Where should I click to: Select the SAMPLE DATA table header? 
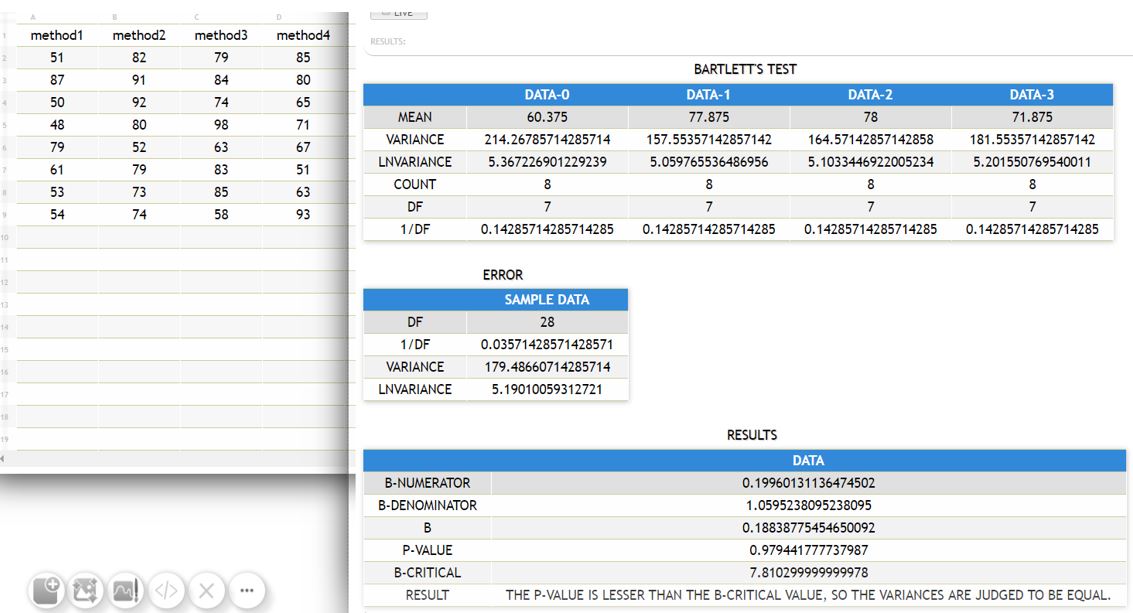pyautogui.click(x=546, y=300)
